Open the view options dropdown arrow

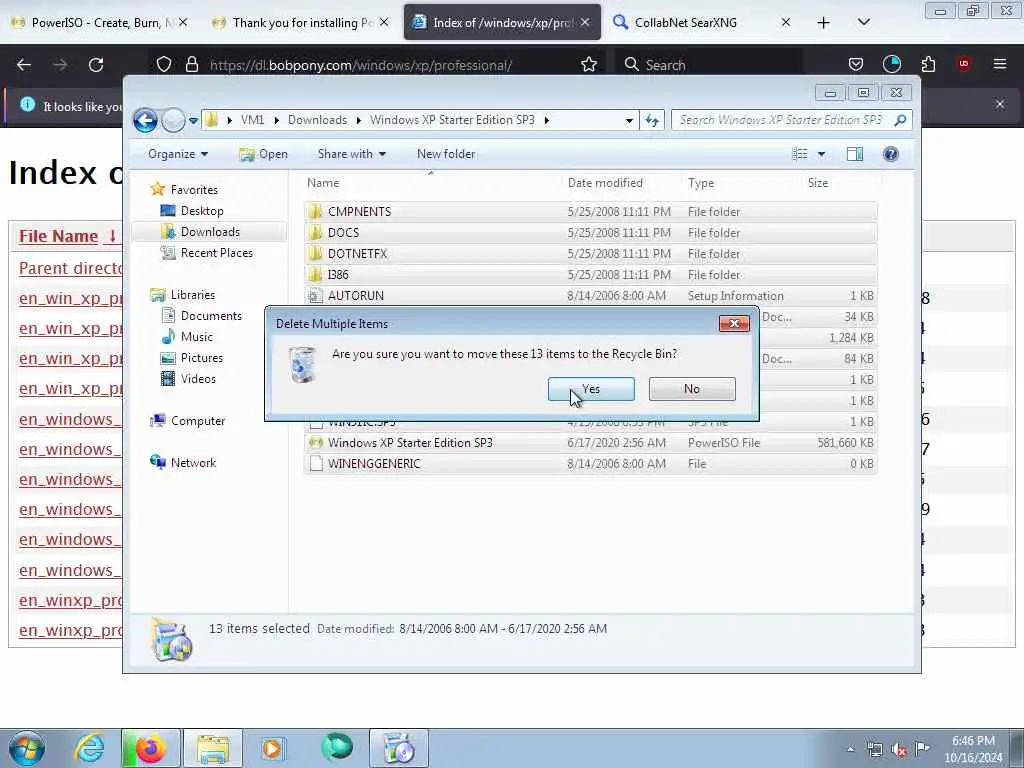pyautogui.click(x=821, y=154)
